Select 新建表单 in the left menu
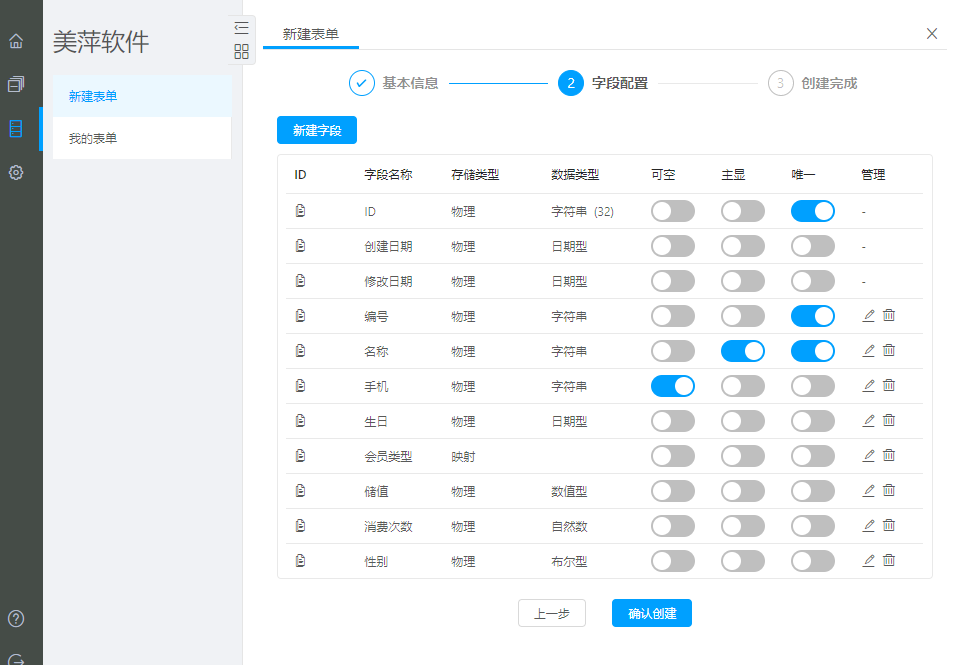The height and width of the screenshot is (665, 960). pyautogui.click(x=142, y=96)
